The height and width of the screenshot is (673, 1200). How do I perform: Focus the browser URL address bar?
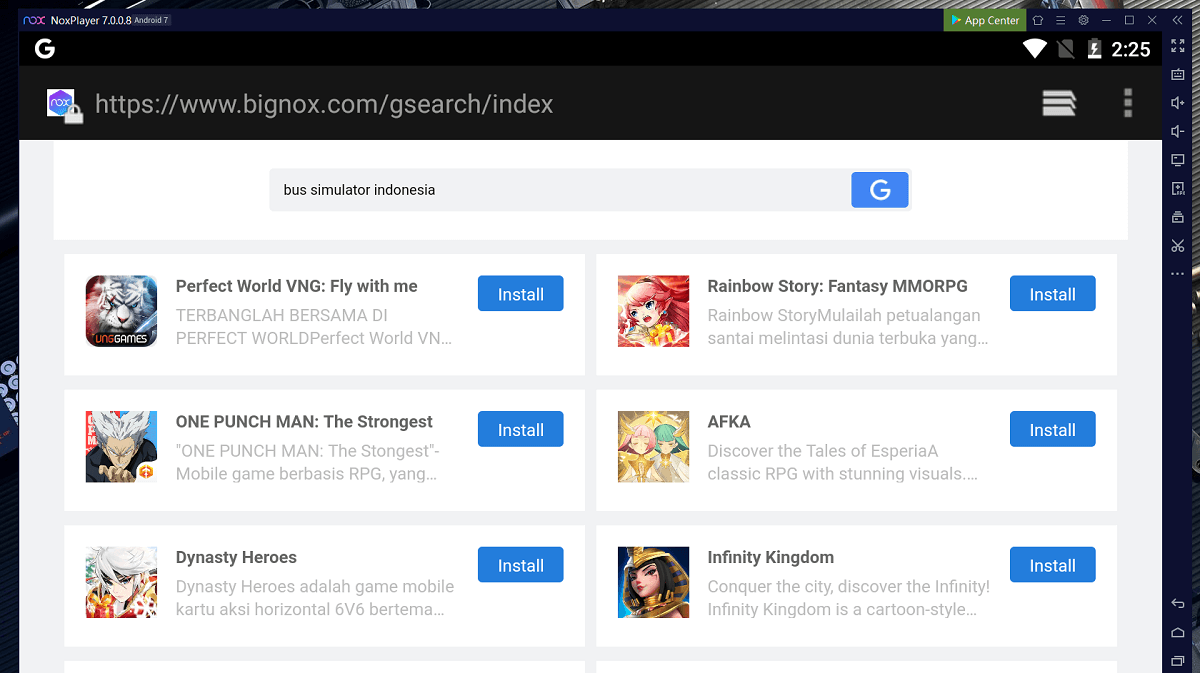click(x=324, y=104)
